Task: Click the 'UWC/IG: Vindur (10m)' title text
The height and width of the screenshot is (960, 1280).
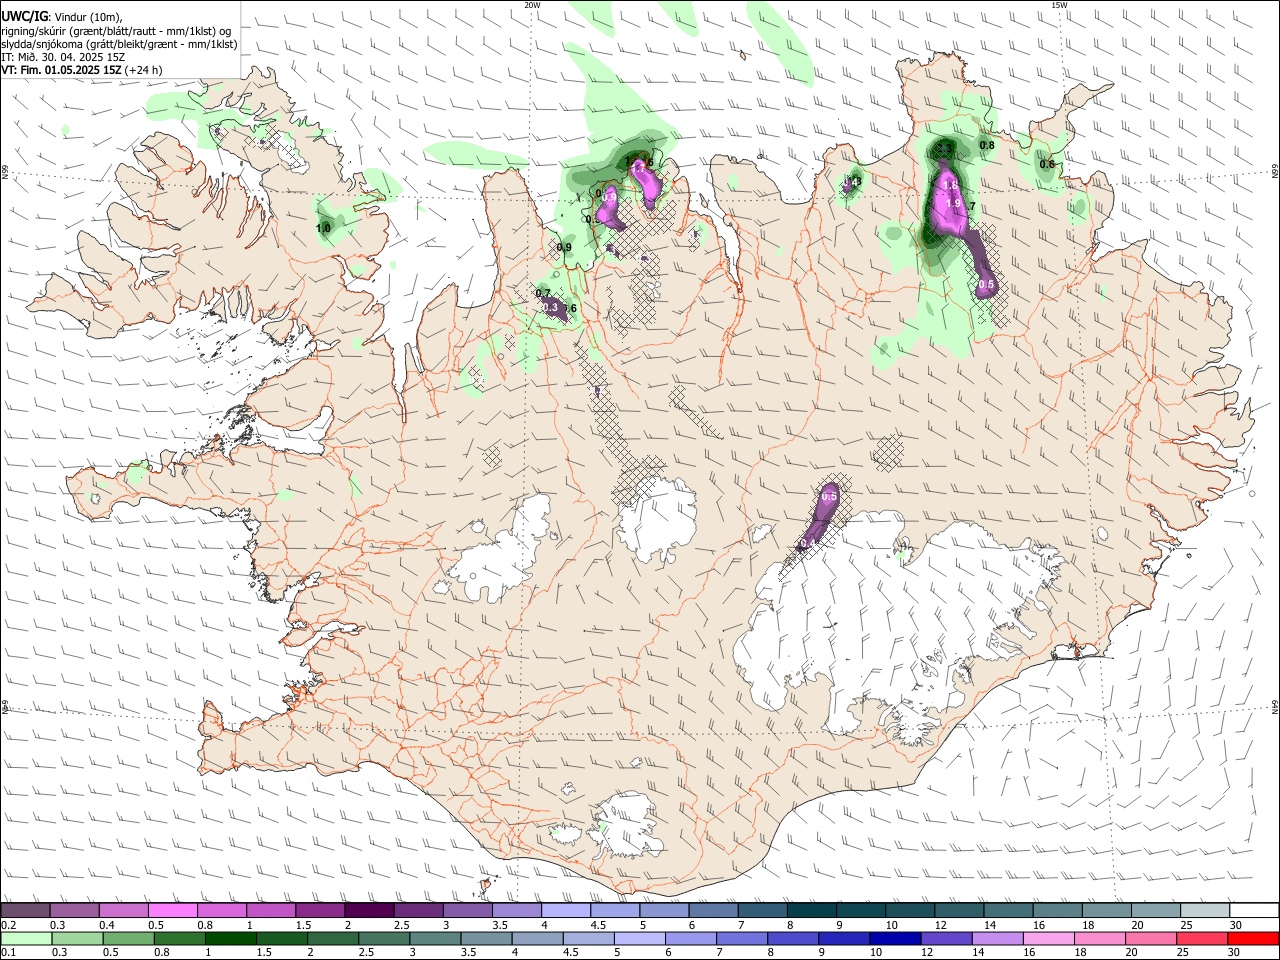Action: [62, 16]
